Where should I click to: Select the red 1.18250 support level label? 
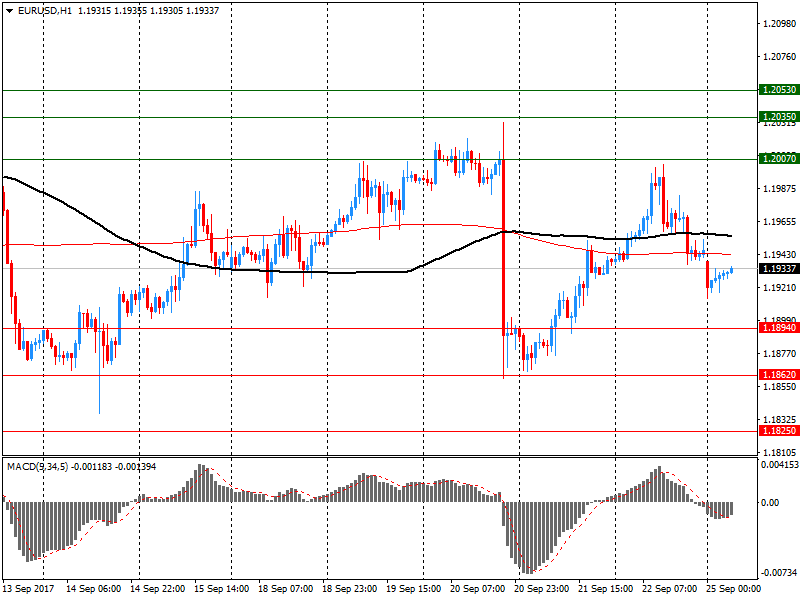coord(779,431)
